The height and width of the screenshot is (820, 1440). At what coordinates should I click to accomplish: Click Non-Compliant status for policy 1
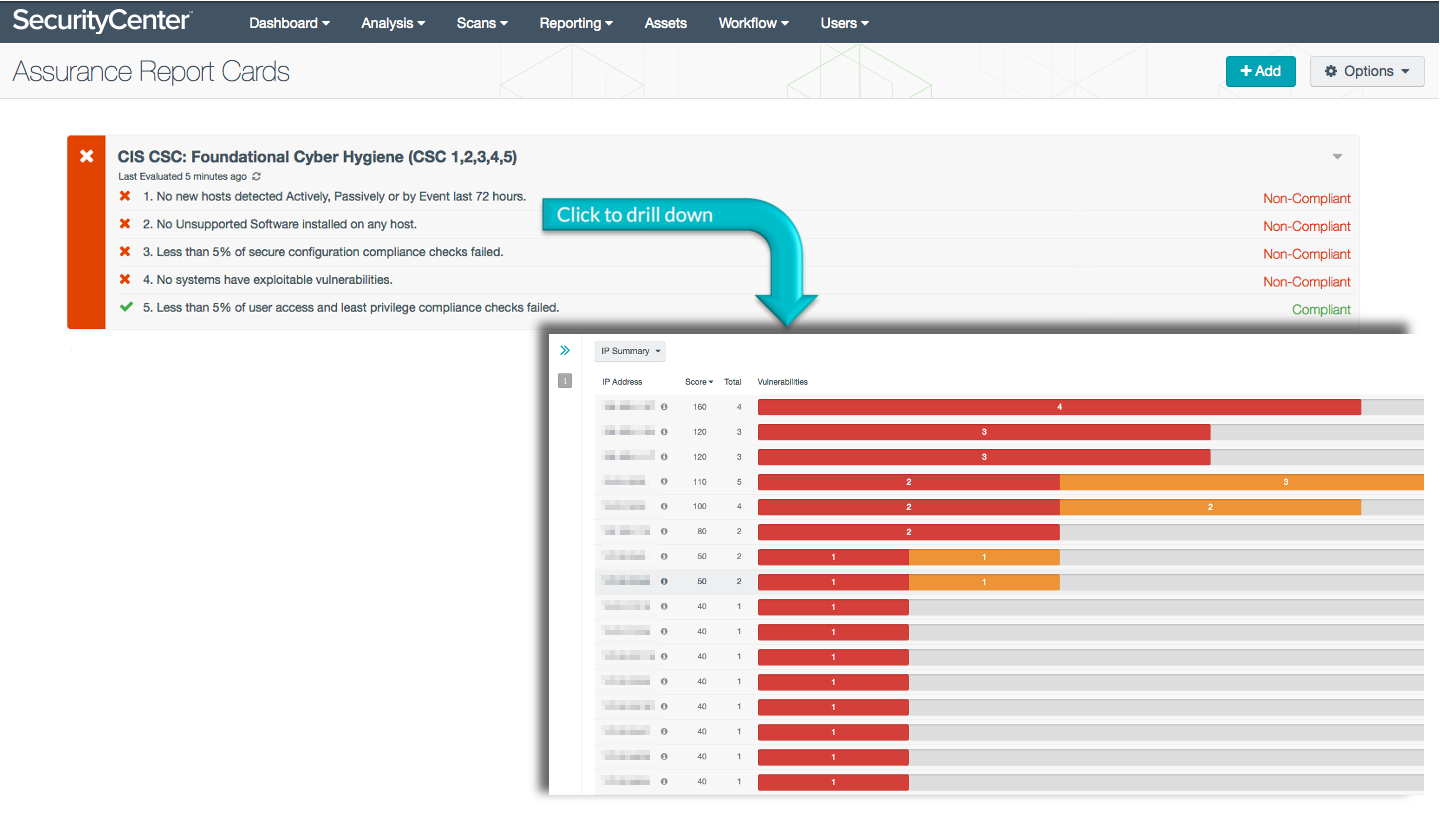pos(1307,198)
